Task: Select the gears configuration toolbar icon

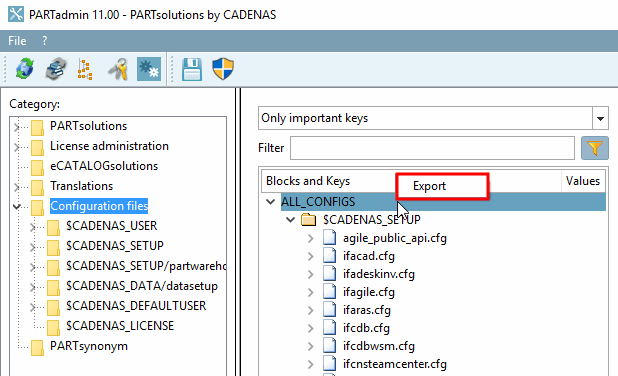Action: (x=149, y=69)
